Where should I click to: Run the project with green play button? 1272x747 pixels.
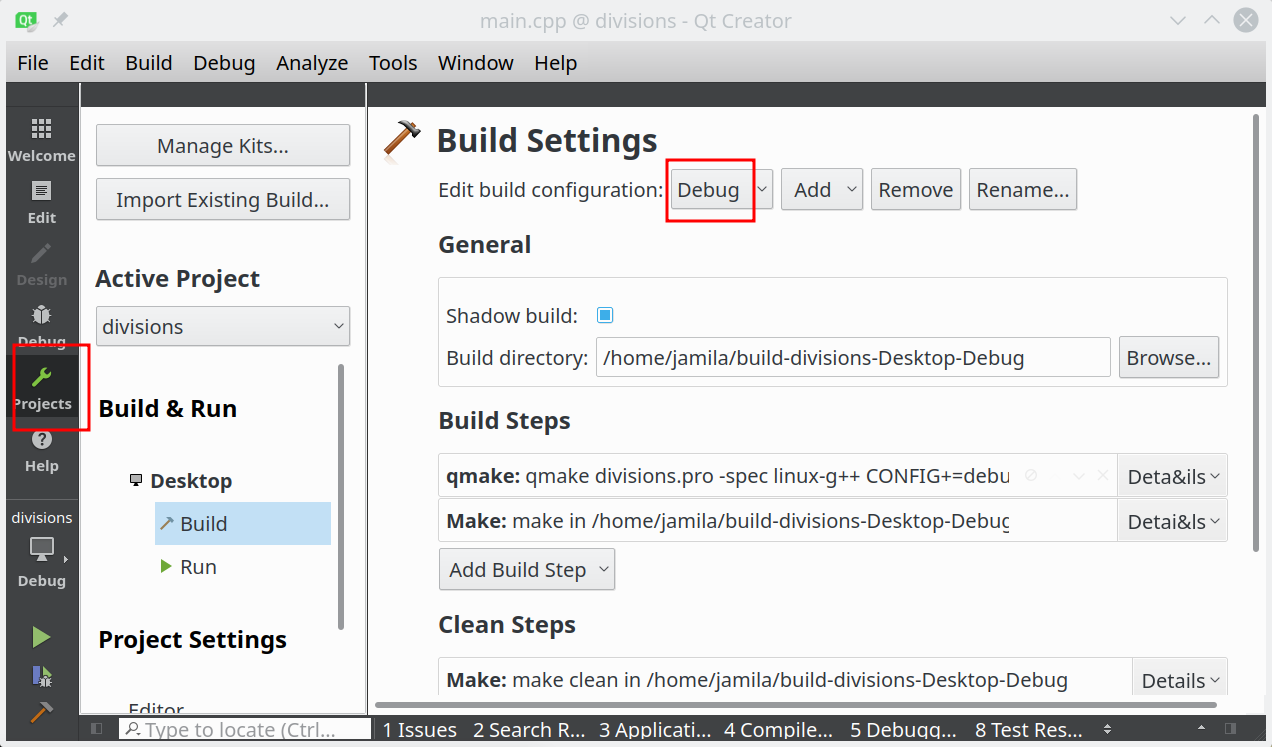pyautogui.click(x=41, y=637)
